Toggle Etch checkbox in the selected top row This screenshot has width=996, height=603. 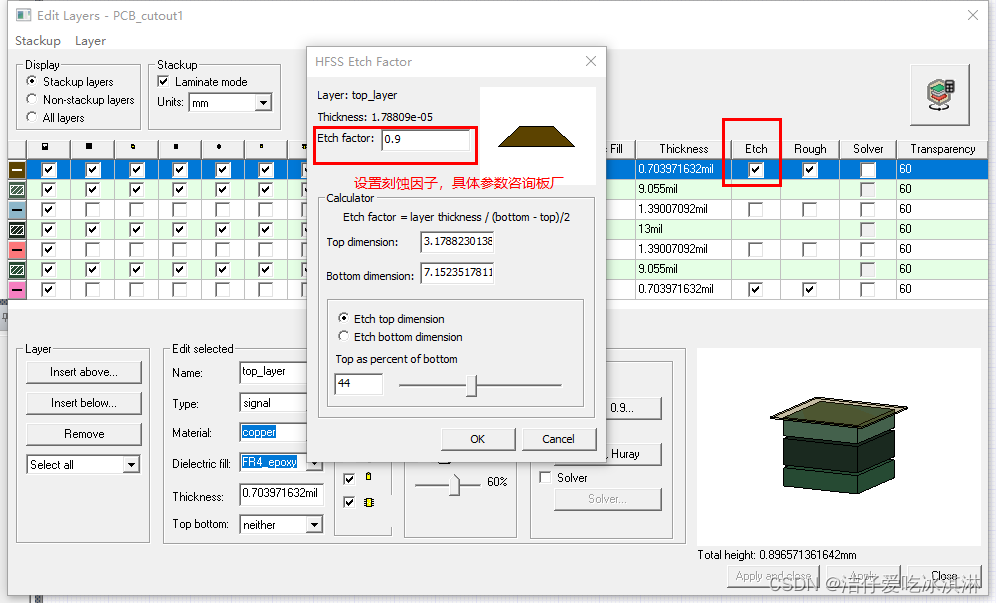755,170
